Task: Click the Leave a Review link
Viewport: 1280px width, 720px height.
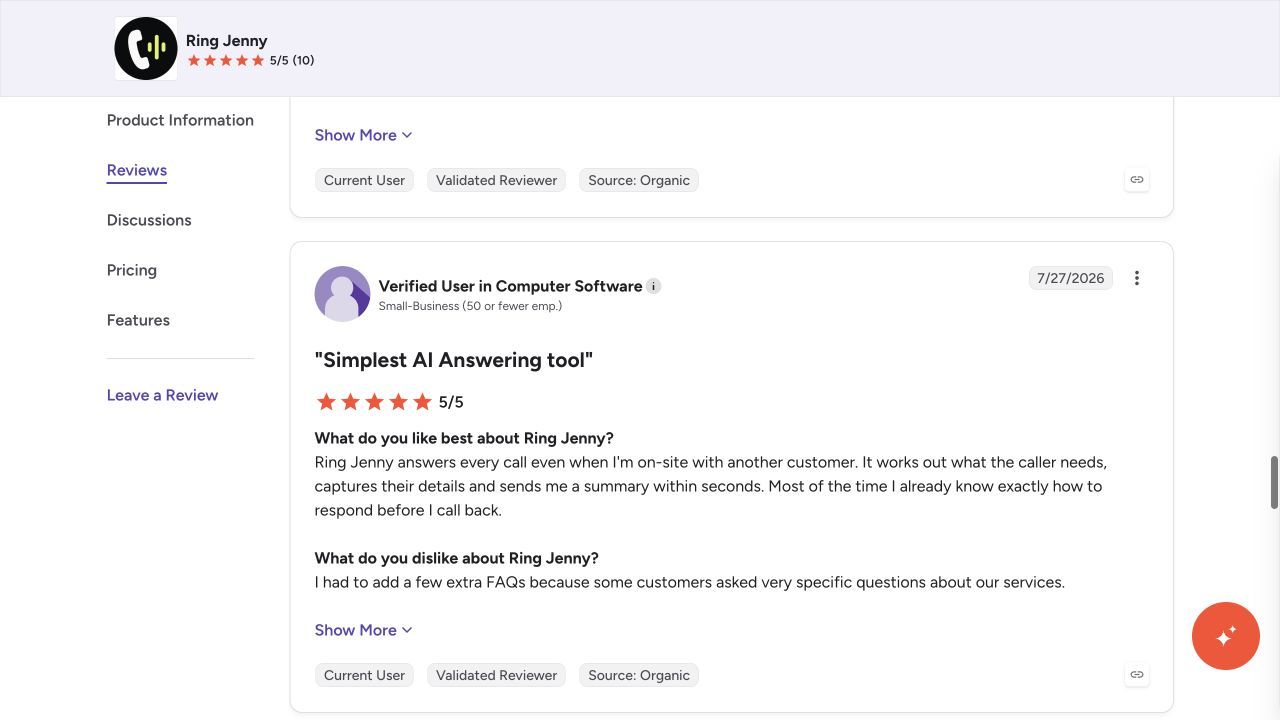Action: [162, 395]
